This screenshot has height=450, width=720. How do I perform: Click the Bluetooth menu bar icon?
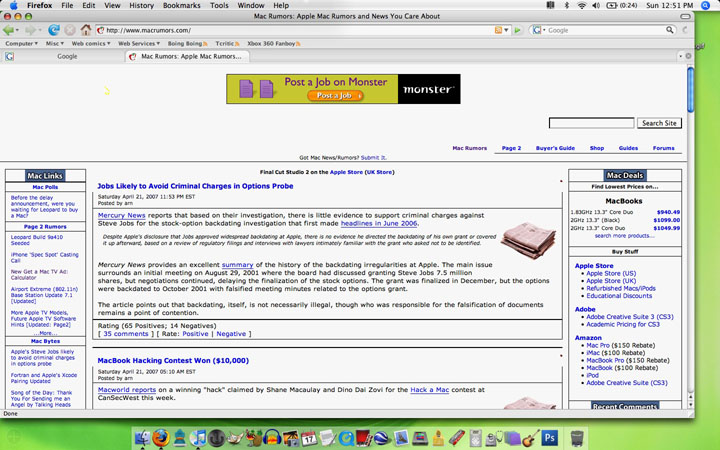(567, 5)
